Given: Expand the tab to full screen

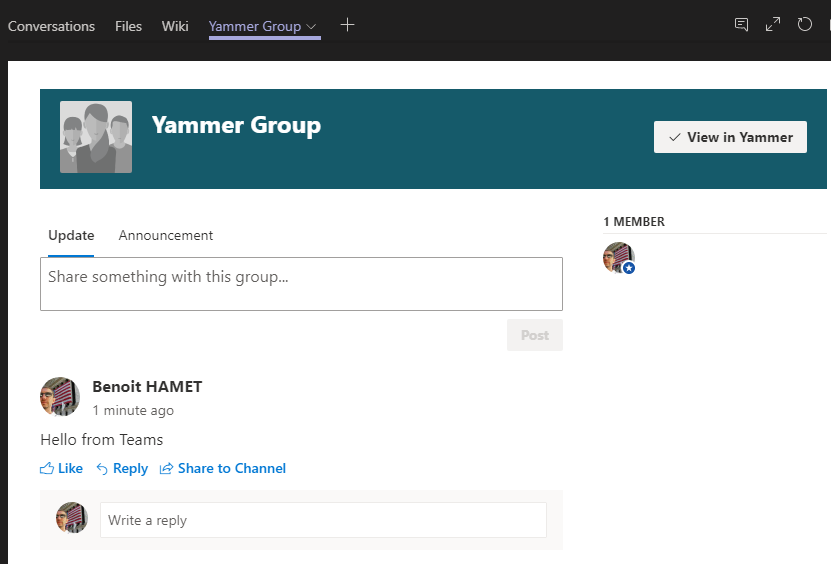Looking at the screenshot, I should click(x=773, y=25).
